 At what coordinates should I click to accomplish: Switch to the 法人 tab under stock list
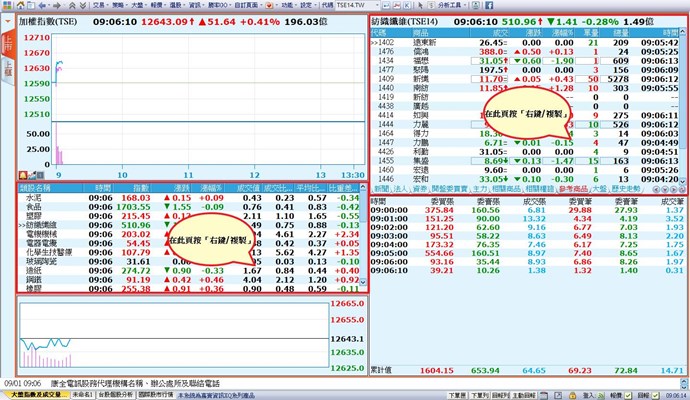(x=398, y=188)
